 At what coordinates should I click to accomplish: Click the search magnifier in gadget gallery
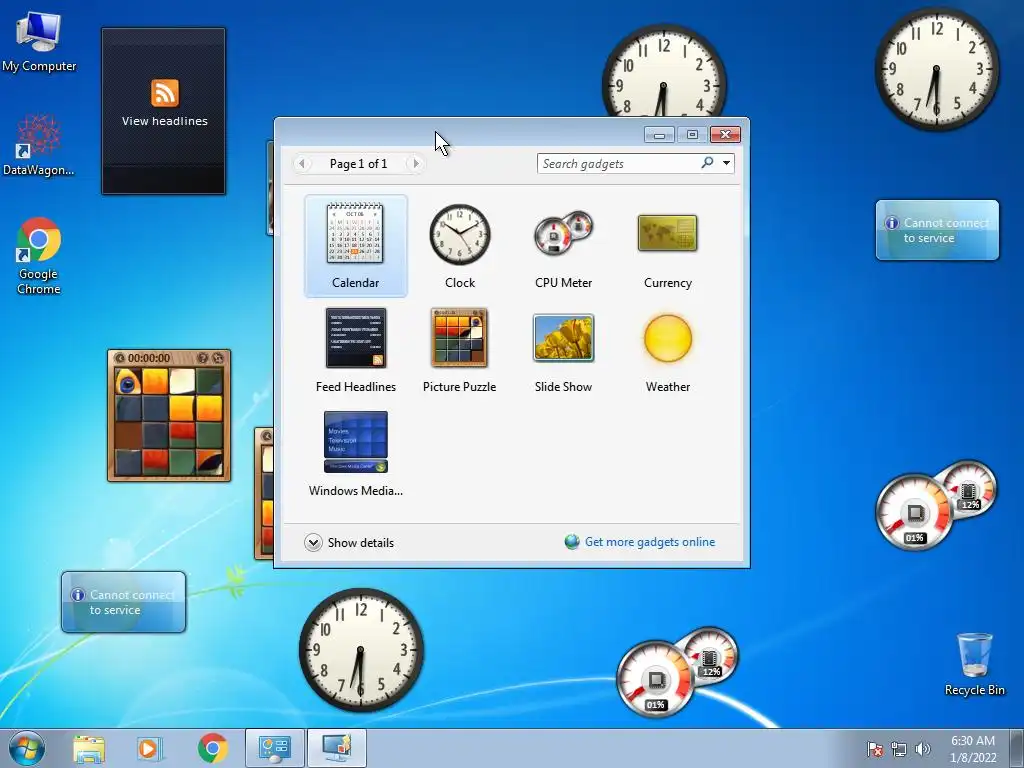[x=707, y=163]
